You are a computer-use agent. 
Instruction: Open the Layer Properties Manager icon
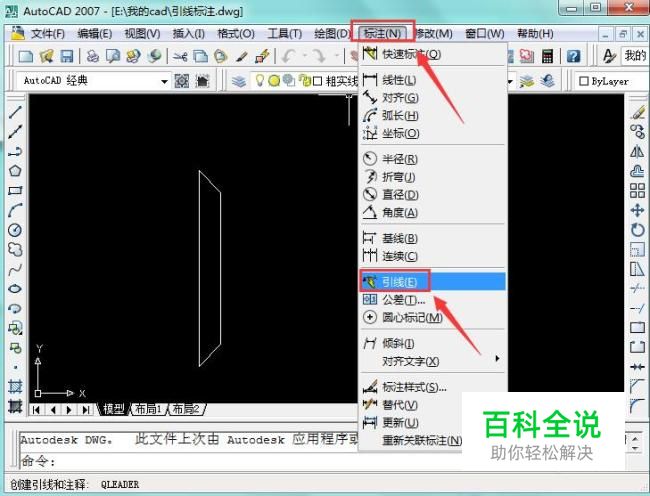pyautogui.click(x=239, y=81)
